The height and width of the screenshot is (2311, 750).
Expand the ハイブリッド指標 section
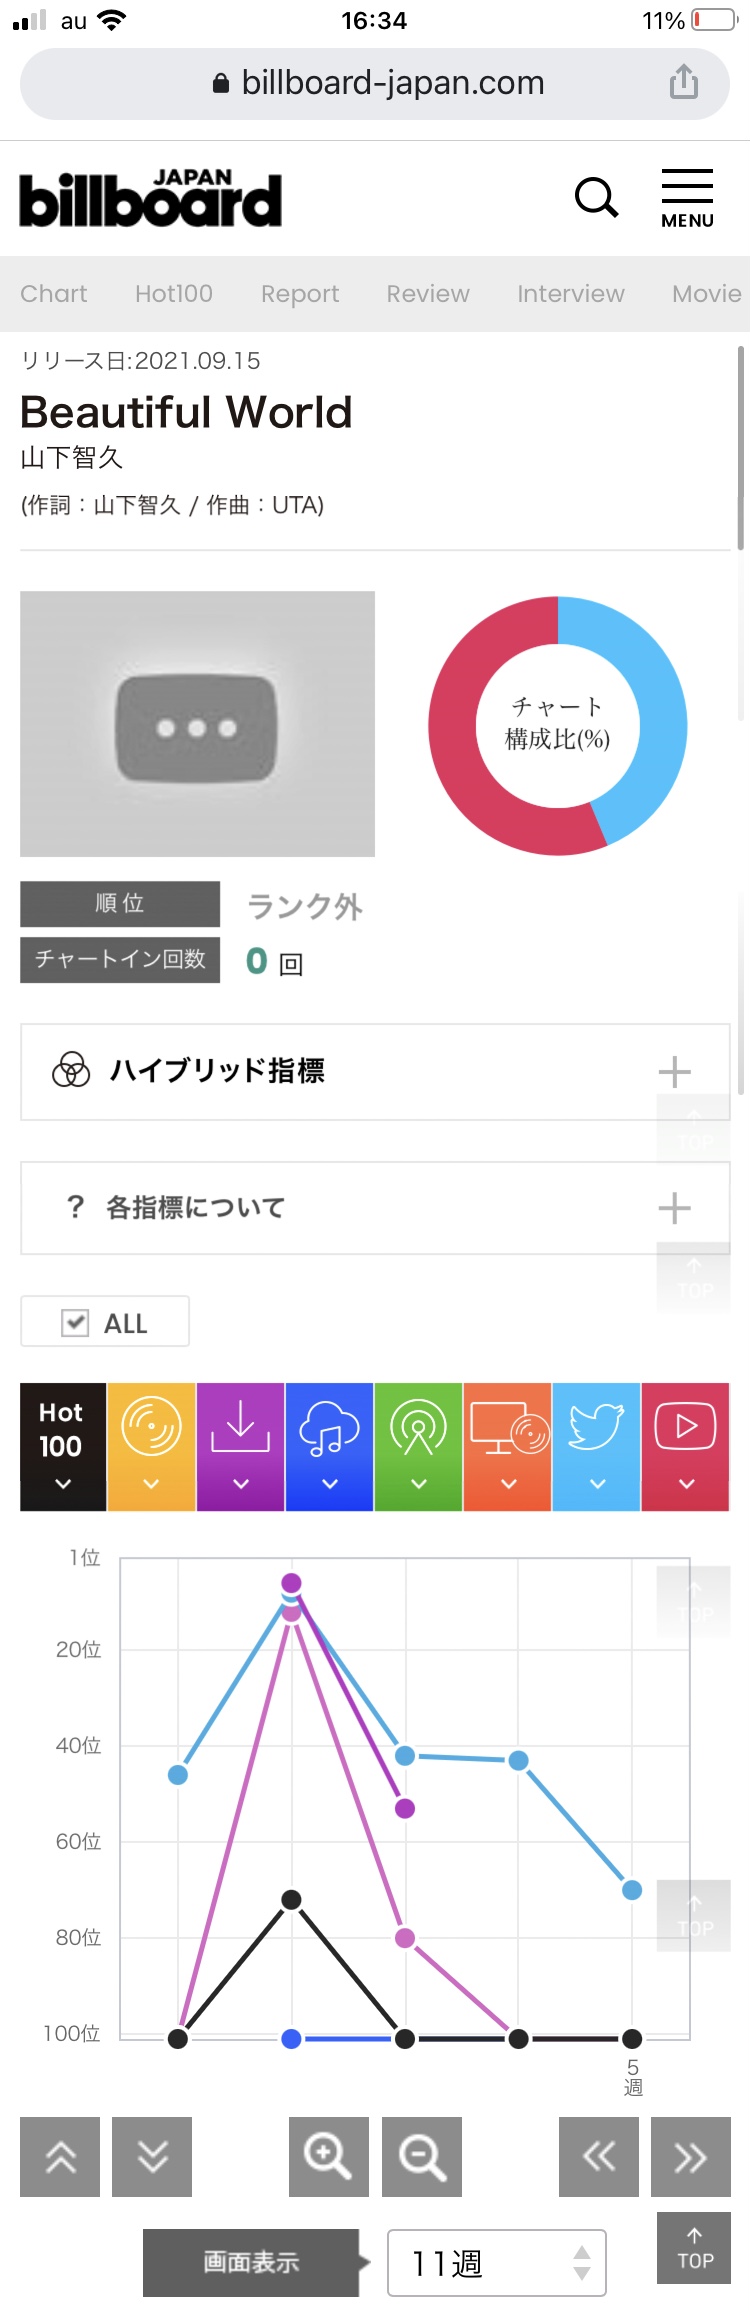(375, 1072)
